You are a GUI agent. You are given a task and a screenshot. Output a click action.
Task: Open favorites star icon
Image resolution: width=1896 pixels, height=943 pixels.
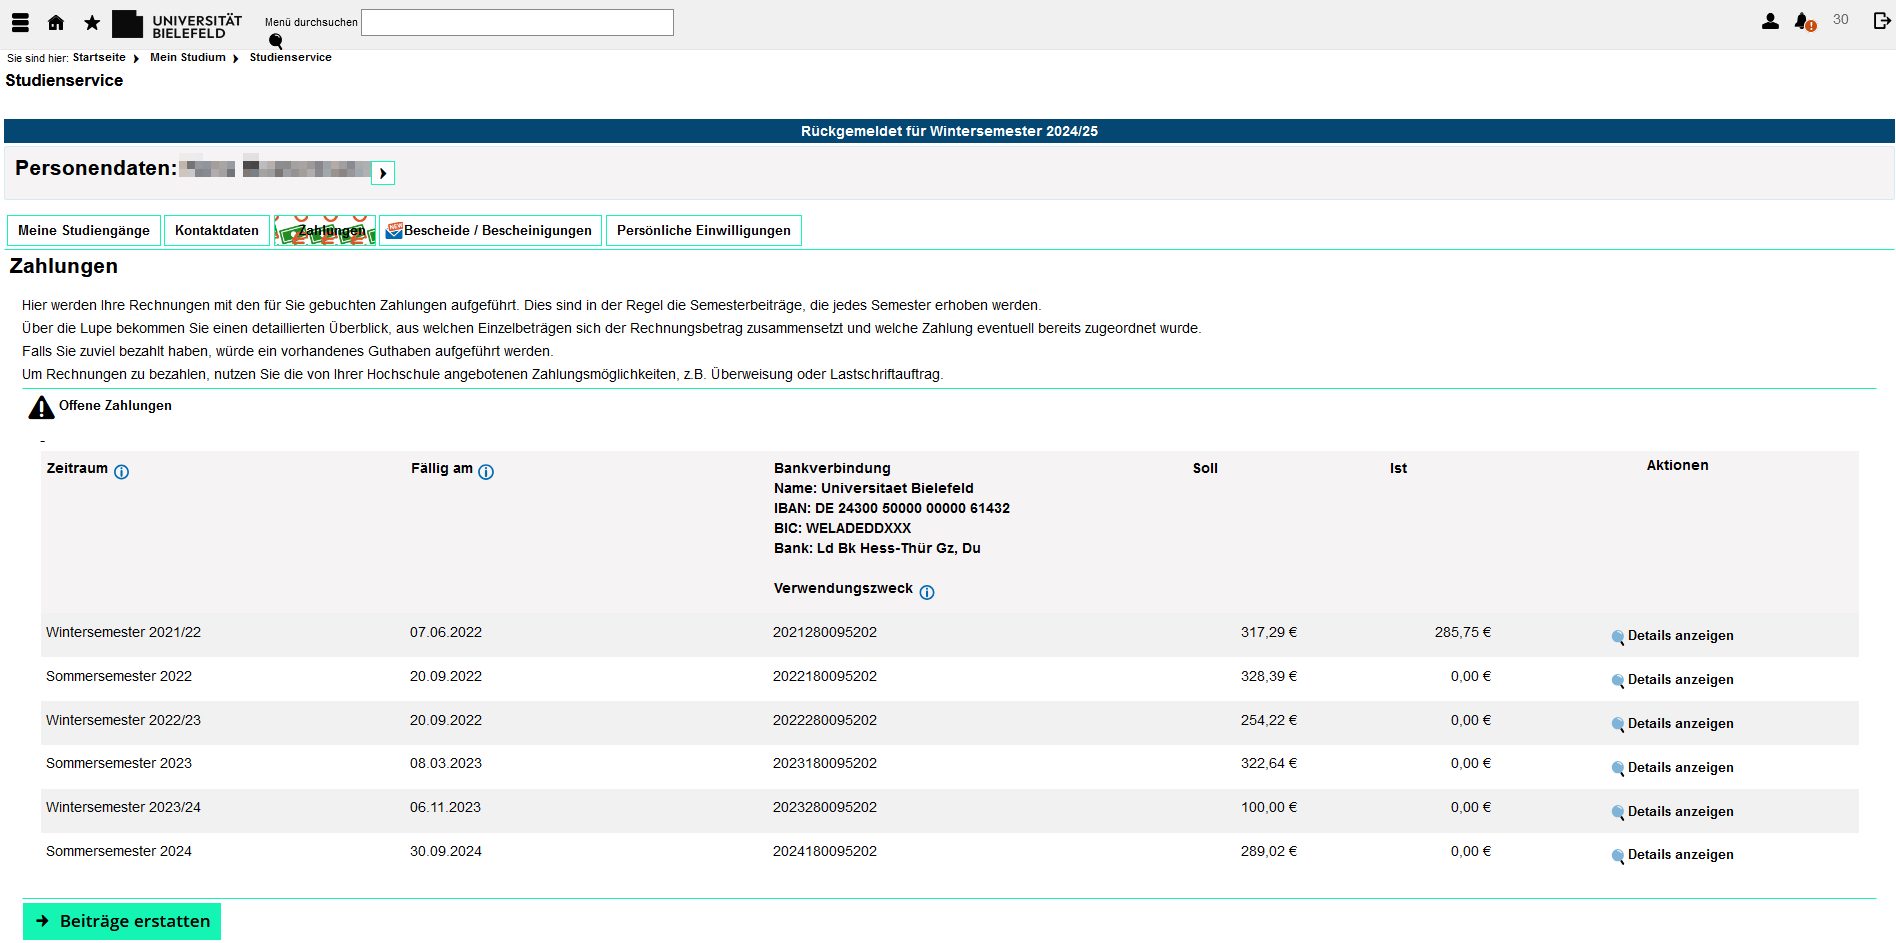tap(92, 22)
